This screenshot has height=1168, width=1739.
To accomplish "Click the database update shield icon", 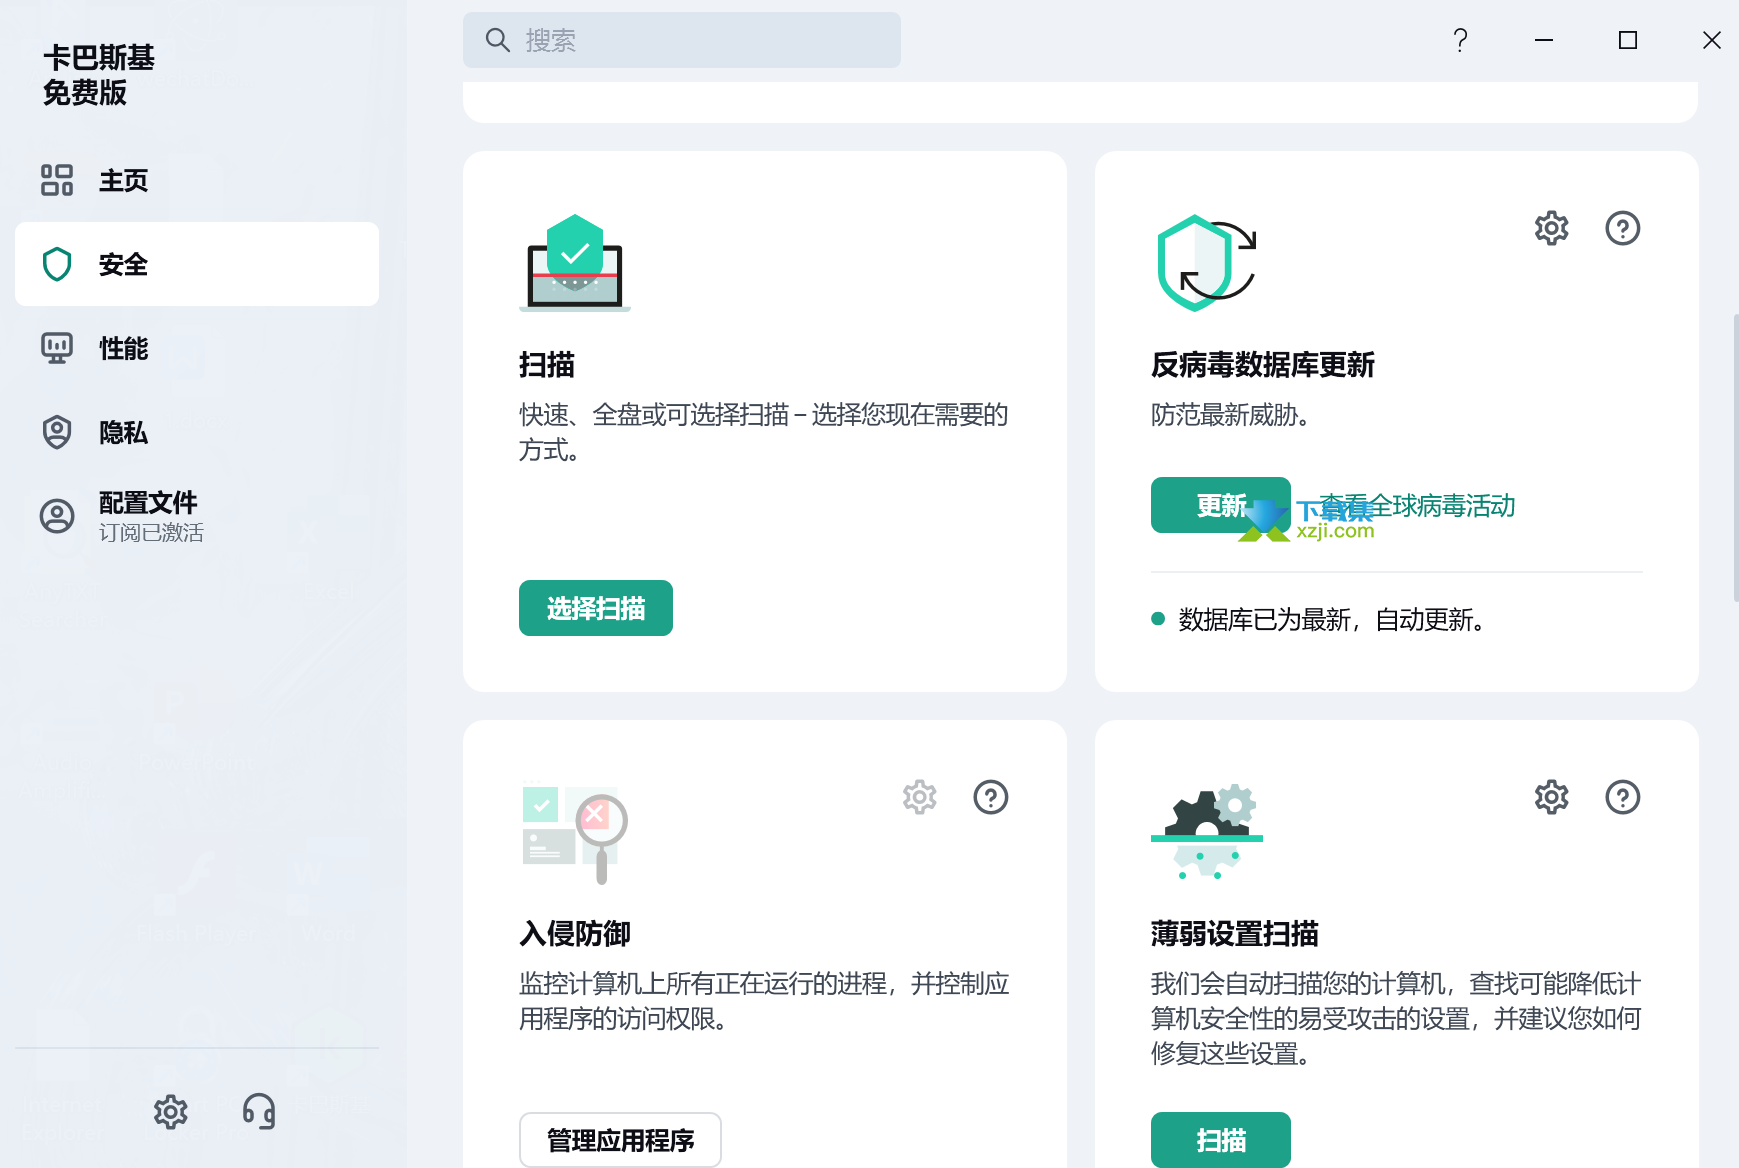I will pos(1205,263).
